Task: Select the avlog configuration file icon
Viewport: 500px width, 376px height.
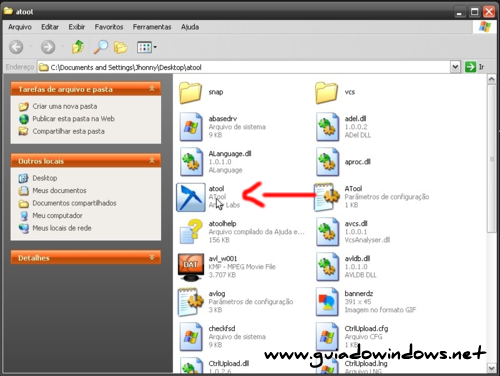Action: [190, 302]
